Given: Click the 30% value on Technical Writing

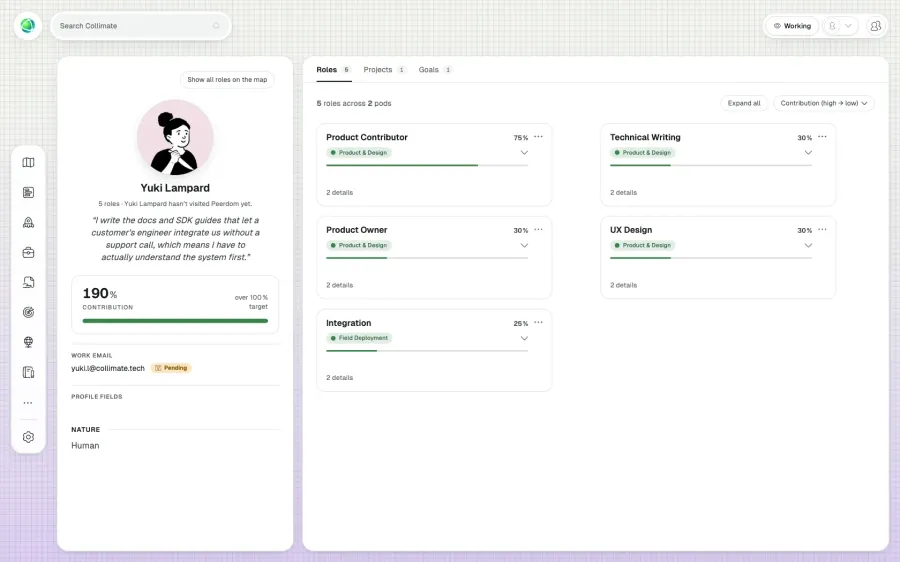Looking at the screenshot, I should 805,138.
